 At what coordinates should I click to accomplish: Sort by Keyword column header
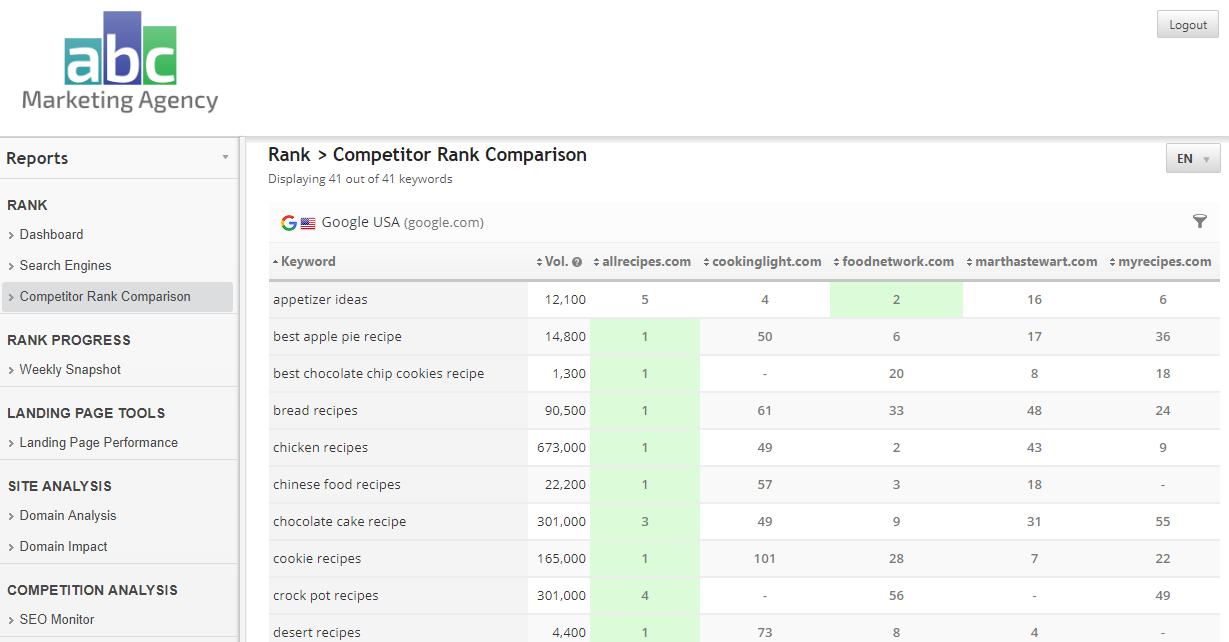[x=308, y=262]
